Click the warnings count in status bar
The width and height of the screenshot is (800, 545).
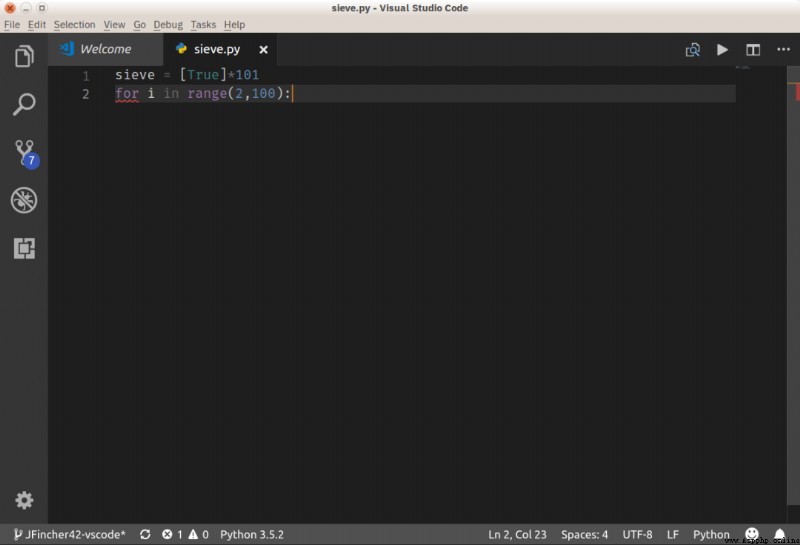click(x=198, y=534)
